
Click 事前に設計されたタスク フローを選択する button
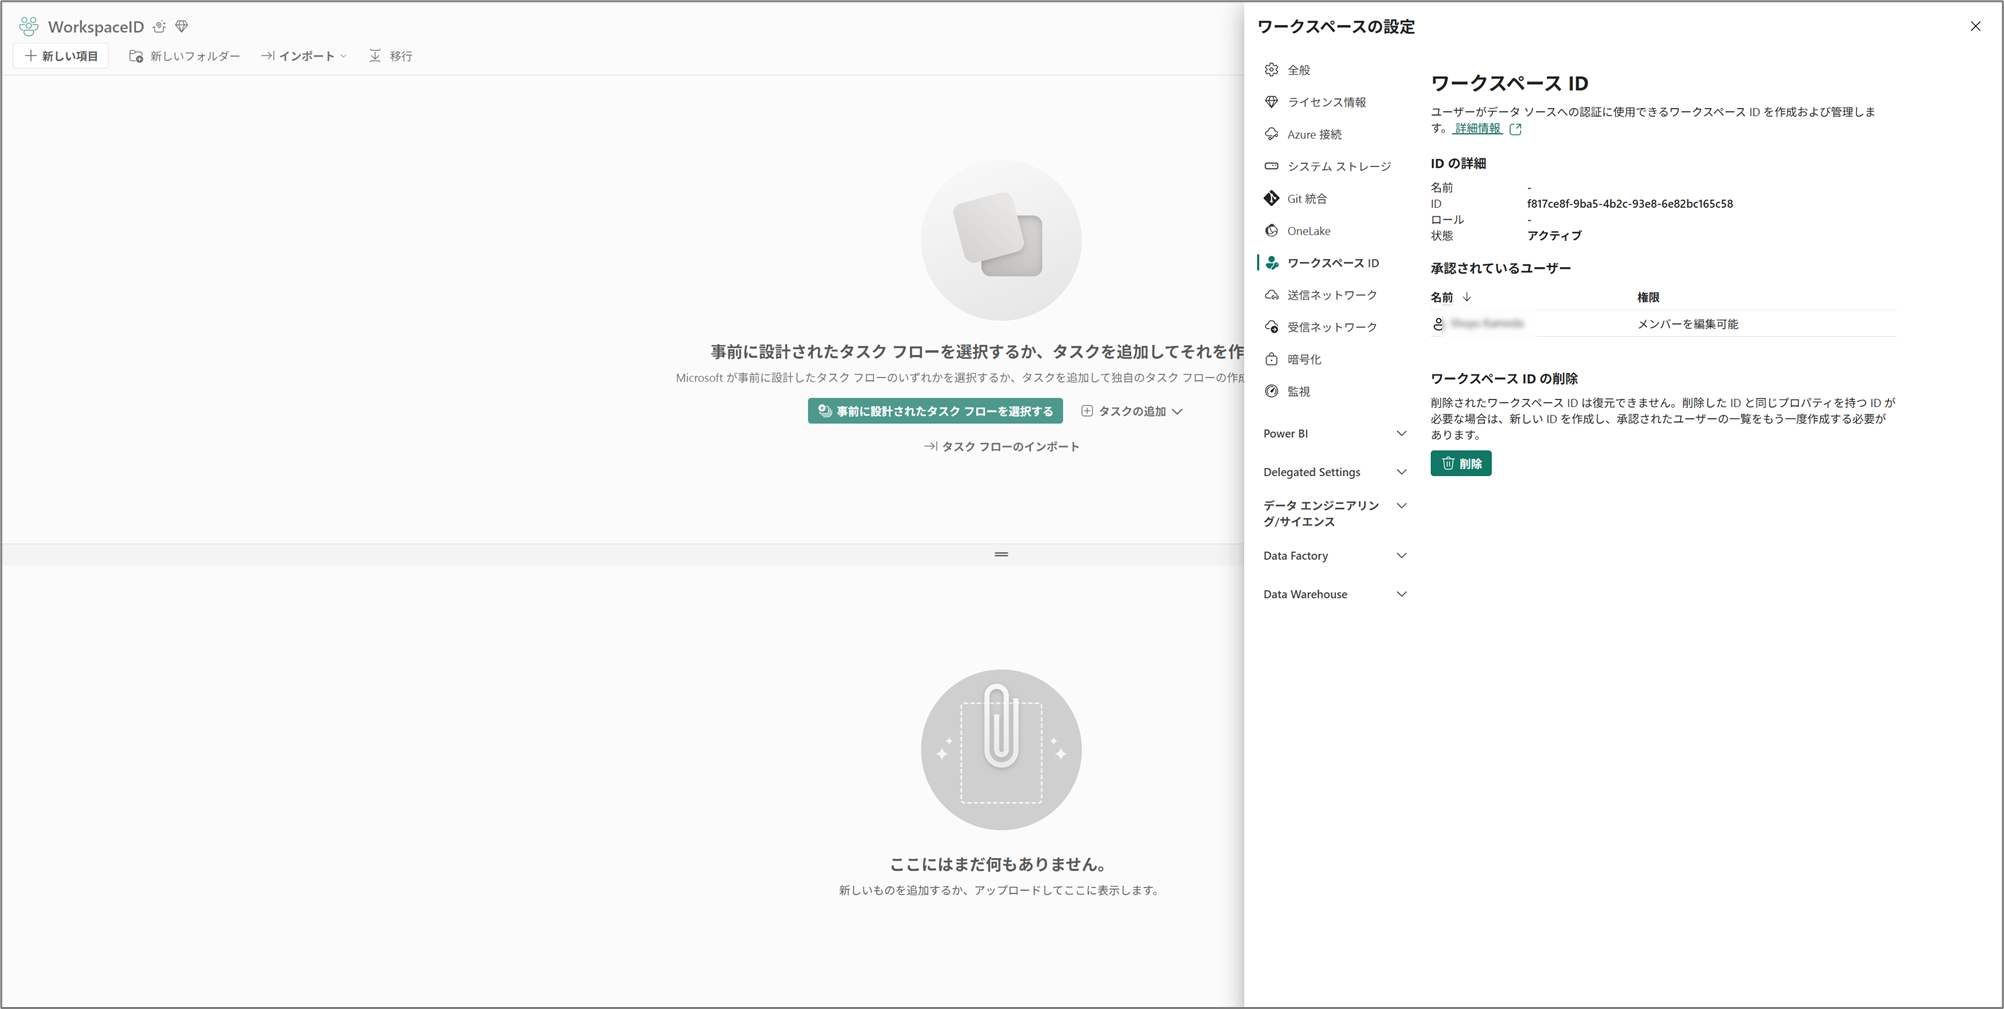pos(935,411)
